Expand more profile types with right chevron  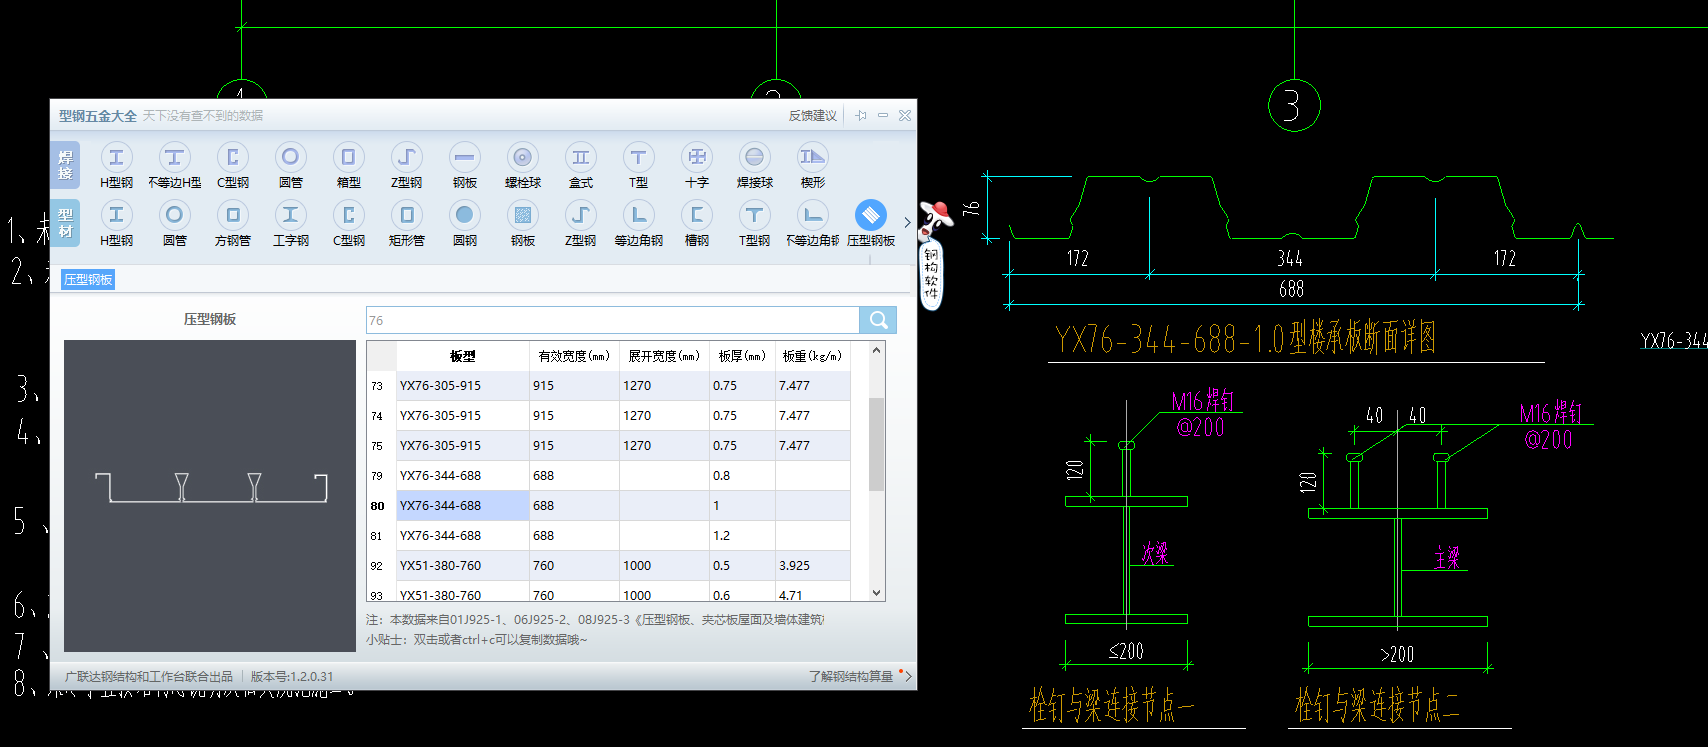[x=907, y=222]
